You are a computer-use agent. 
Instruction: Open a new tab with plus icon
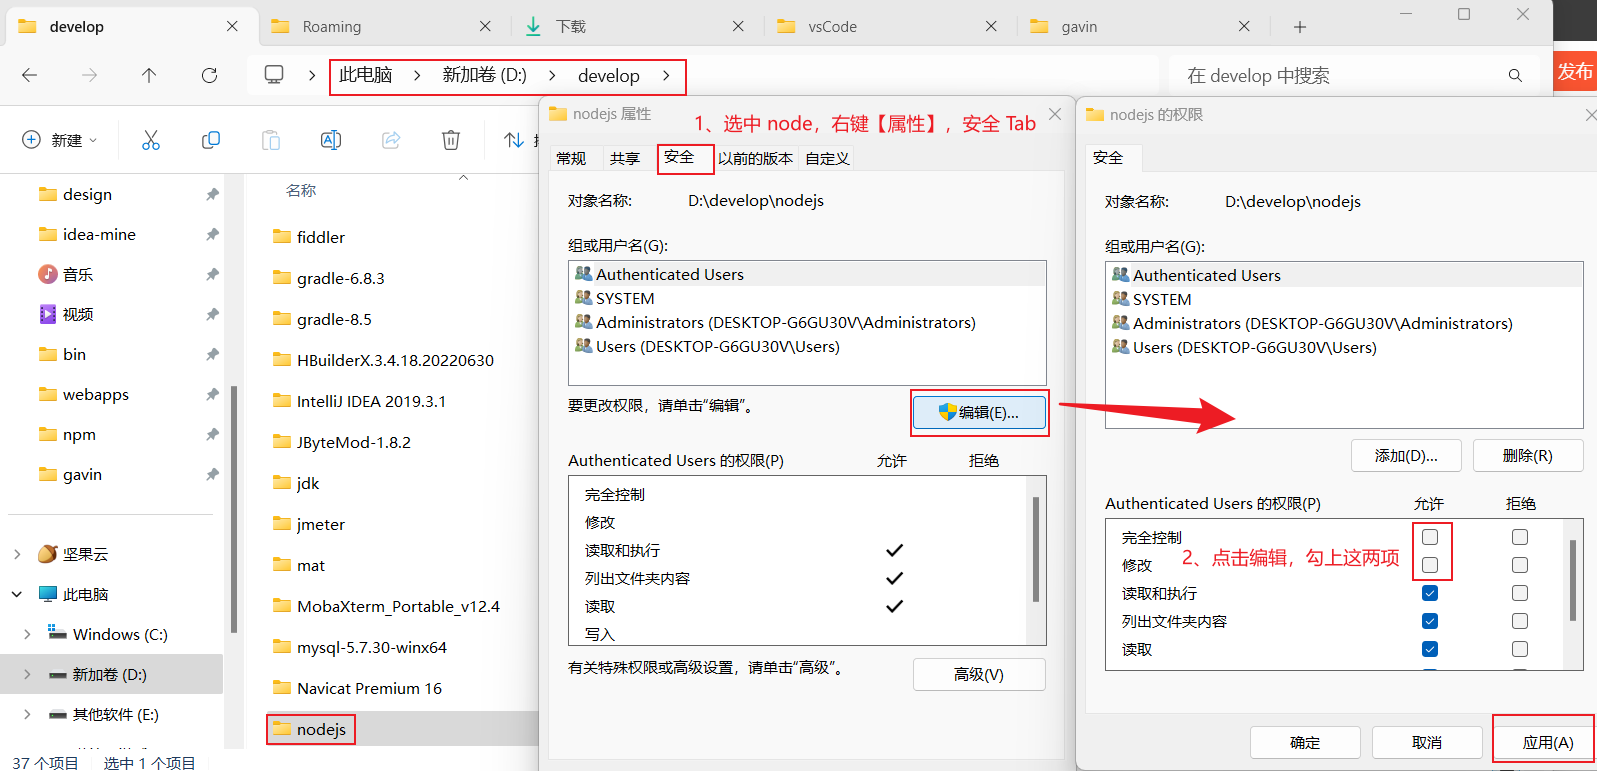coord(1300,27)
